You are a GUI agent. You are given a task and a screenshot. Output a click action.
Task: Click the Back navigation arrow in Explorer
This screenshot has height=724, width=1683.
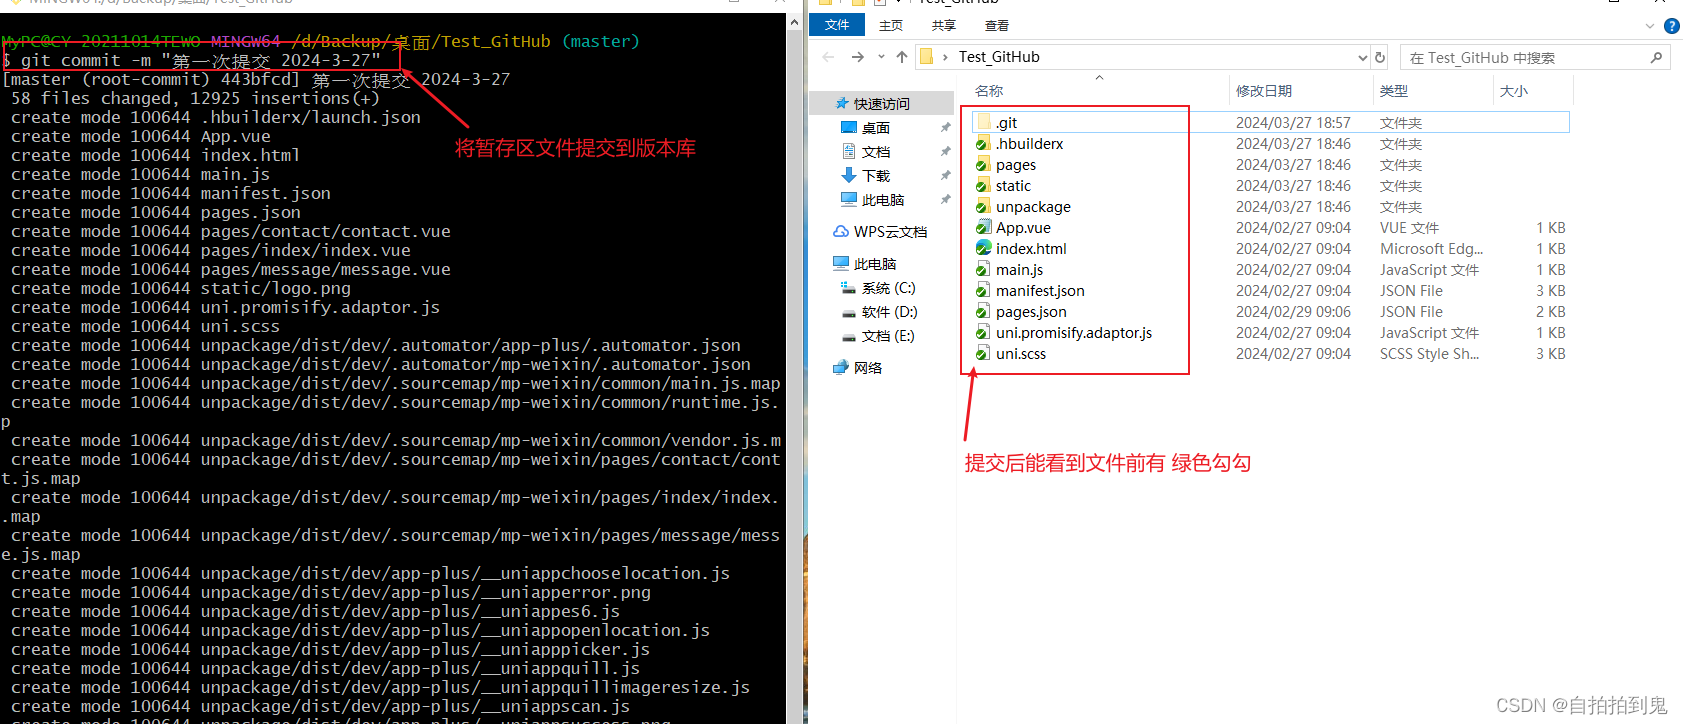828,57
